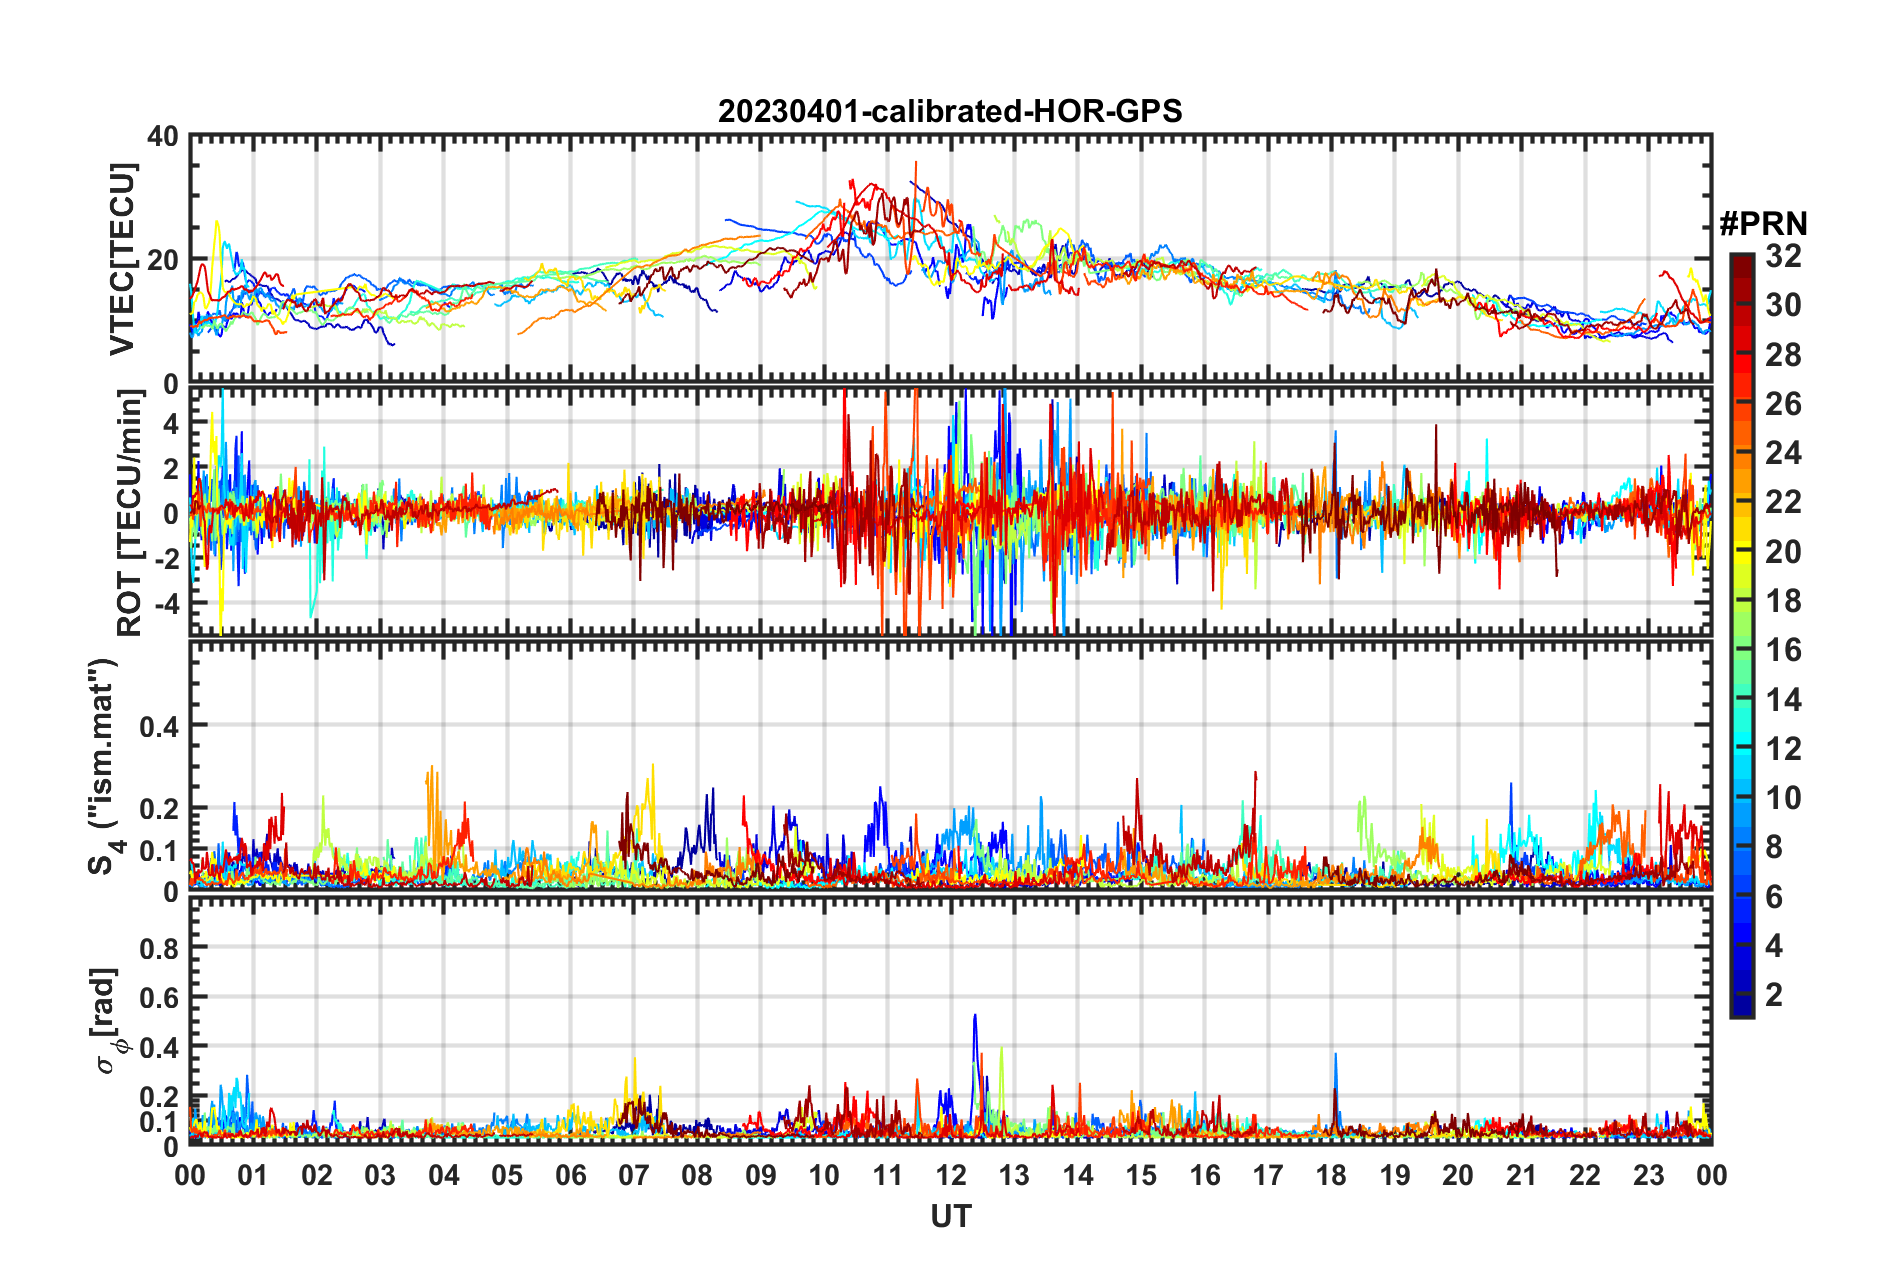
Task: Click the -2 tick on the ROT axis
Action: (x=165, y=558)
